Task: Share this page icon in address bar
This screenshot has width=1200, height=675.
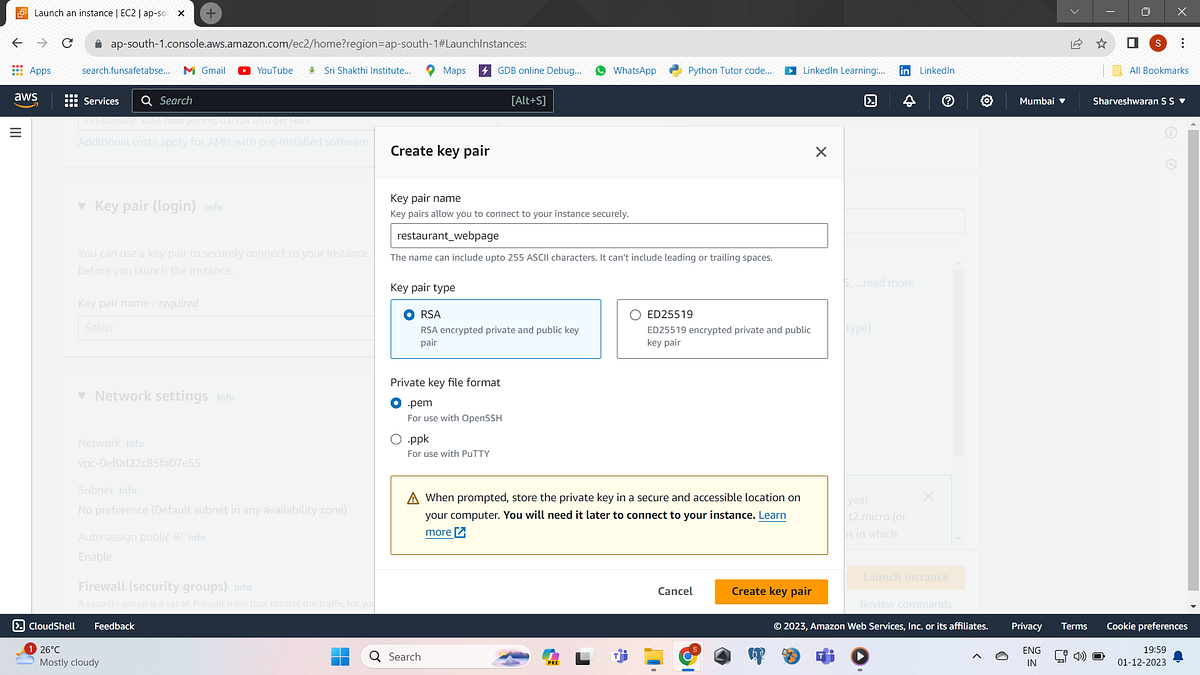Action: [x=1076, y=44]
